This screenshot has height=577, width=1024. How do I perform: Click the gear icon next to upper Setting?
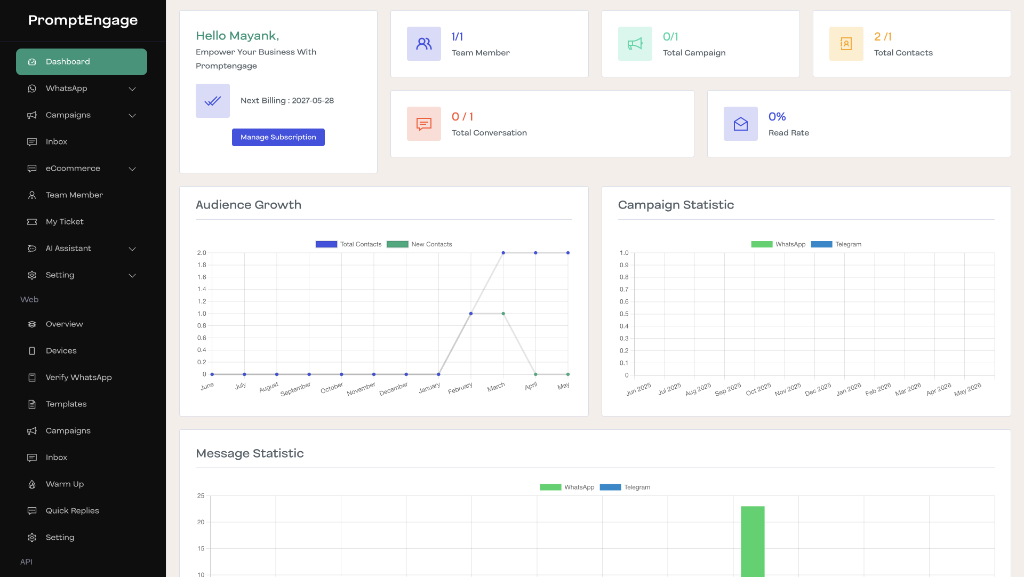pyautogui.click(x=32, y=275)
